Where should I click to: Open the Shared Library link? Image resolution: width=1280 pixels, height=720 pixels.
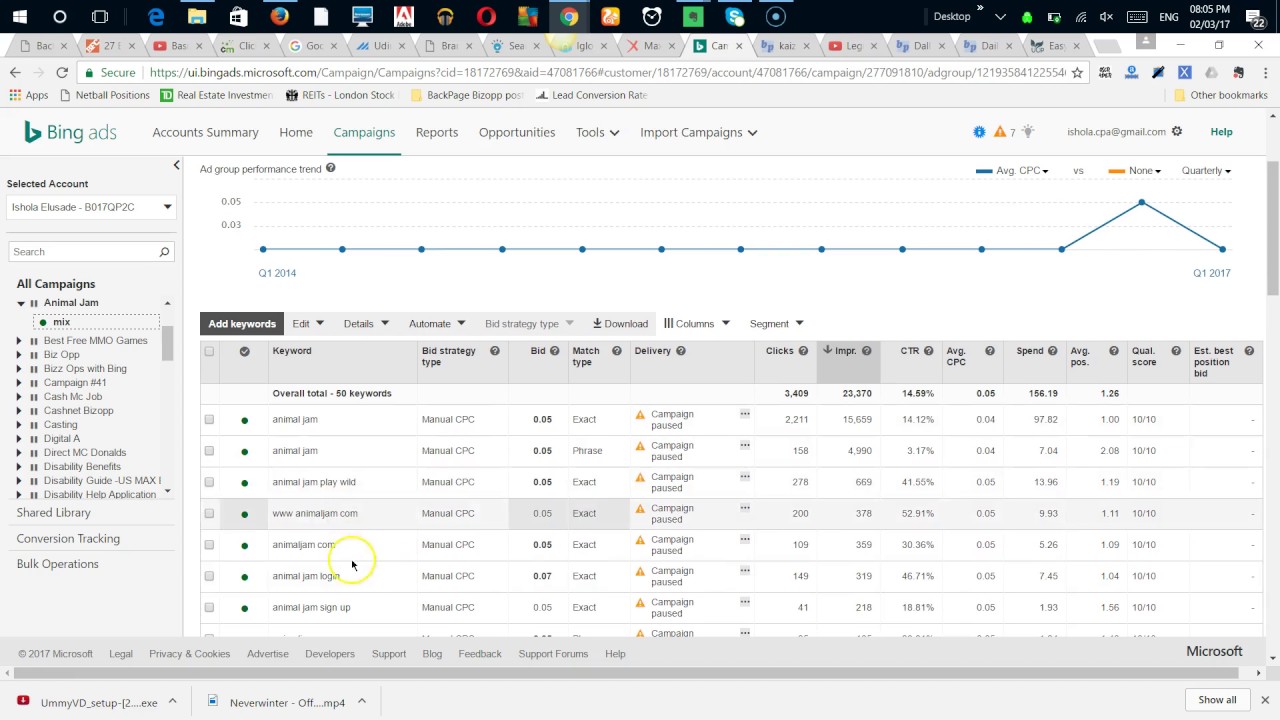53,513
